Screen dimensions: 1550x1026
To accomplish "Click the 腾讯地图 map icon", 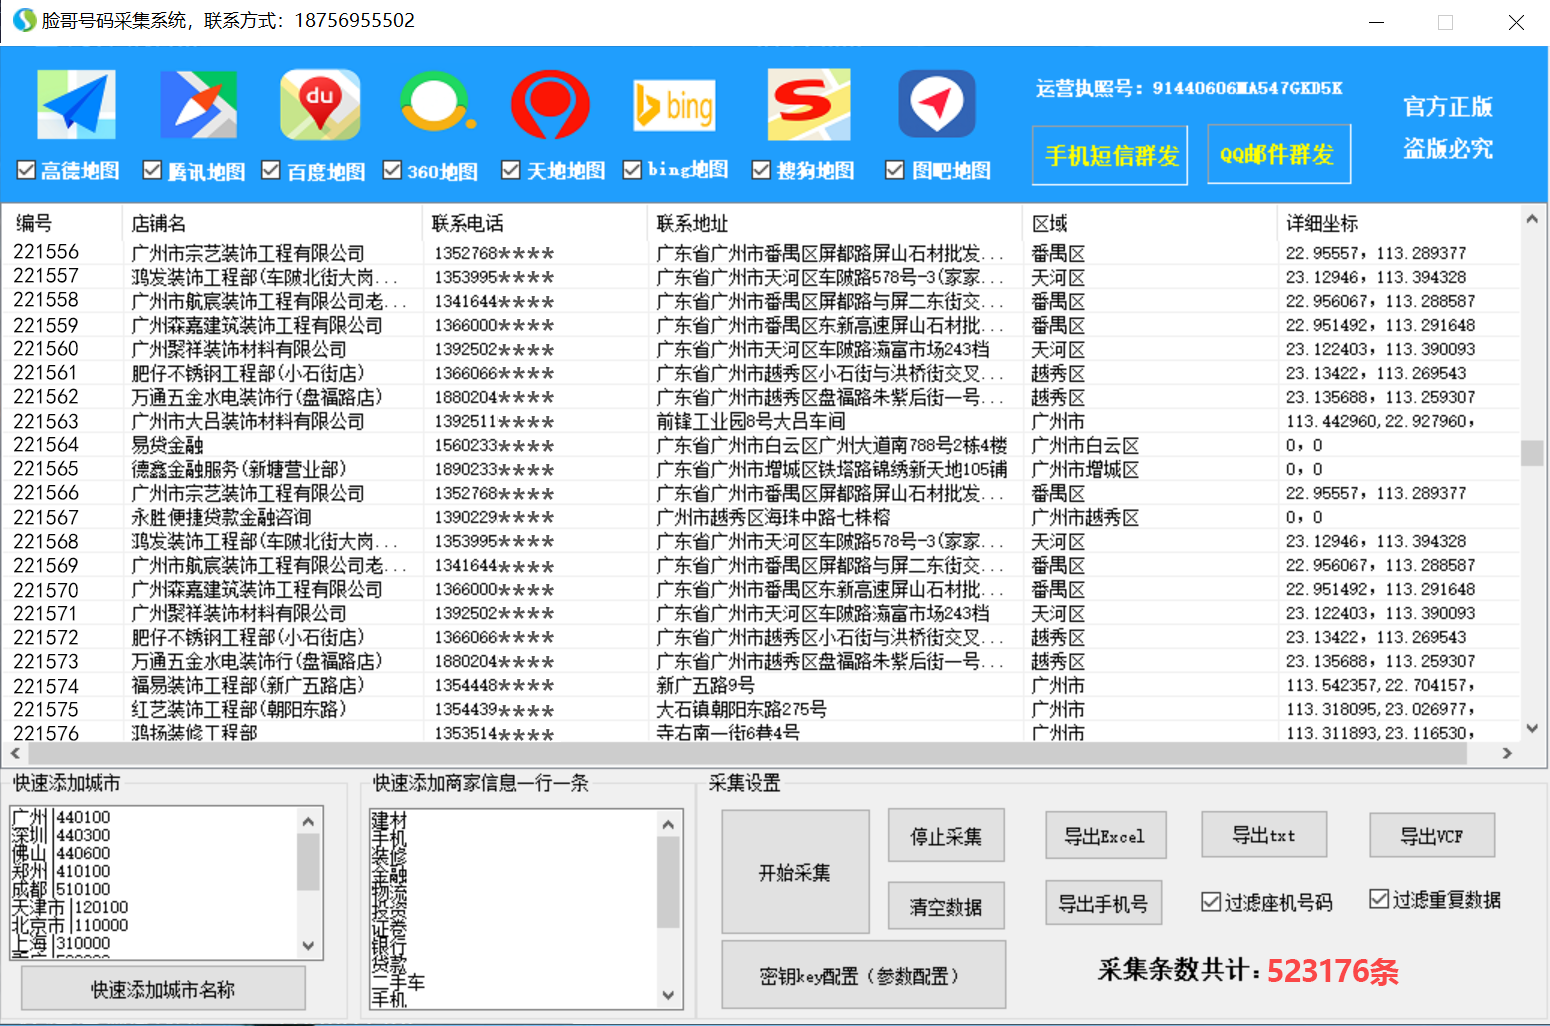I will (198, 105).
